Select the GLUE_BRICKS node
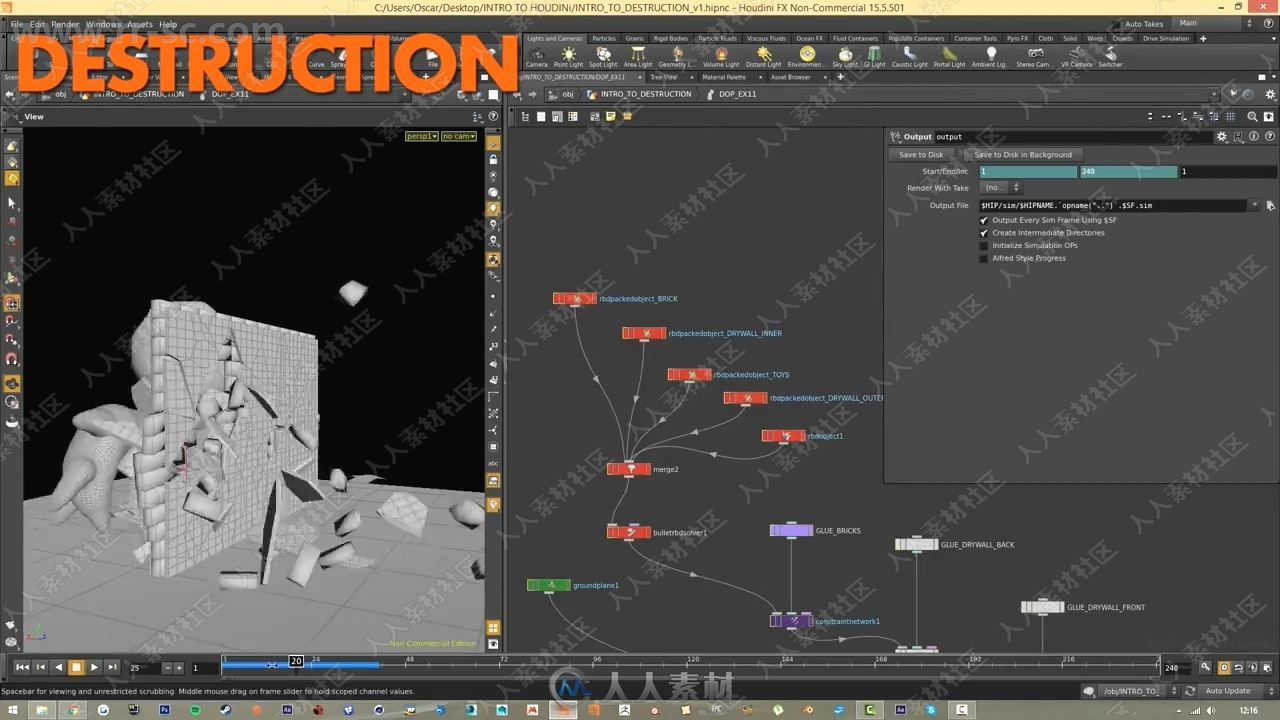Image resolution: width=1280 pixels, height=720 pixels. (791, 530)
